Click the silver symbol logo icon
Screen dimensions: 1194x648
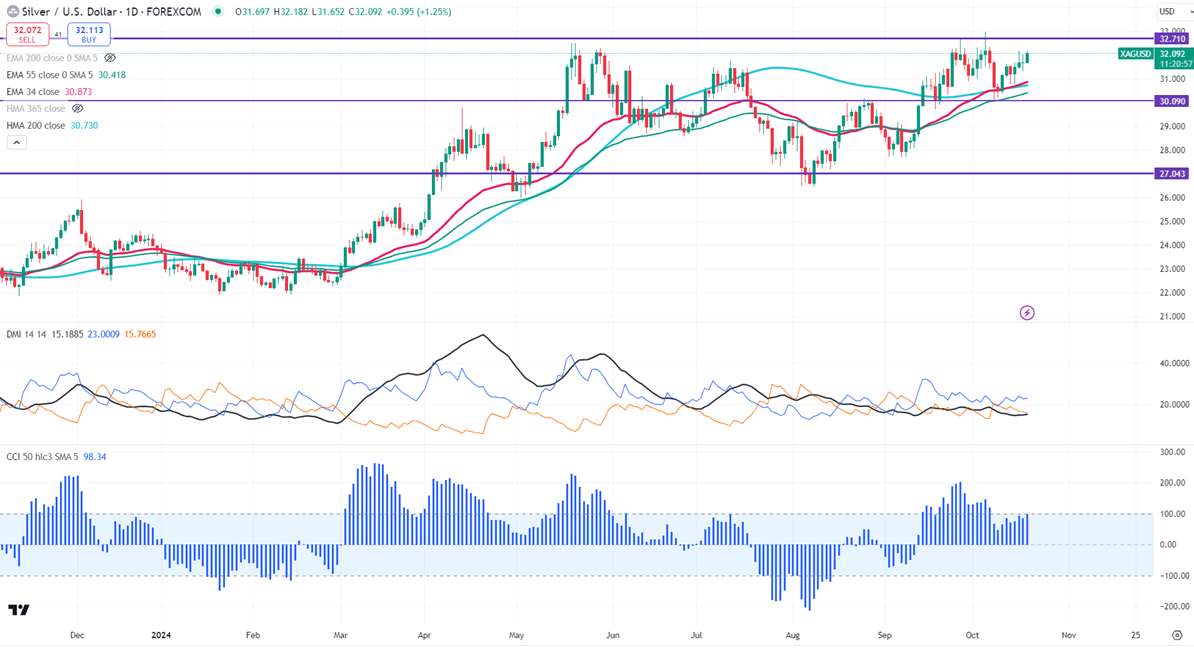12,11
